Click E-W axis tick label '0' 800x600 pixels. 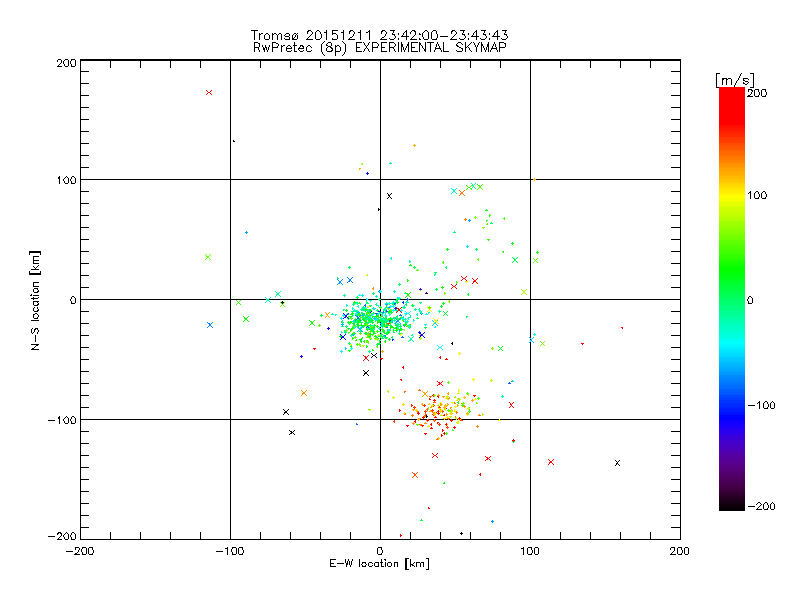click(x=380, y=551)
